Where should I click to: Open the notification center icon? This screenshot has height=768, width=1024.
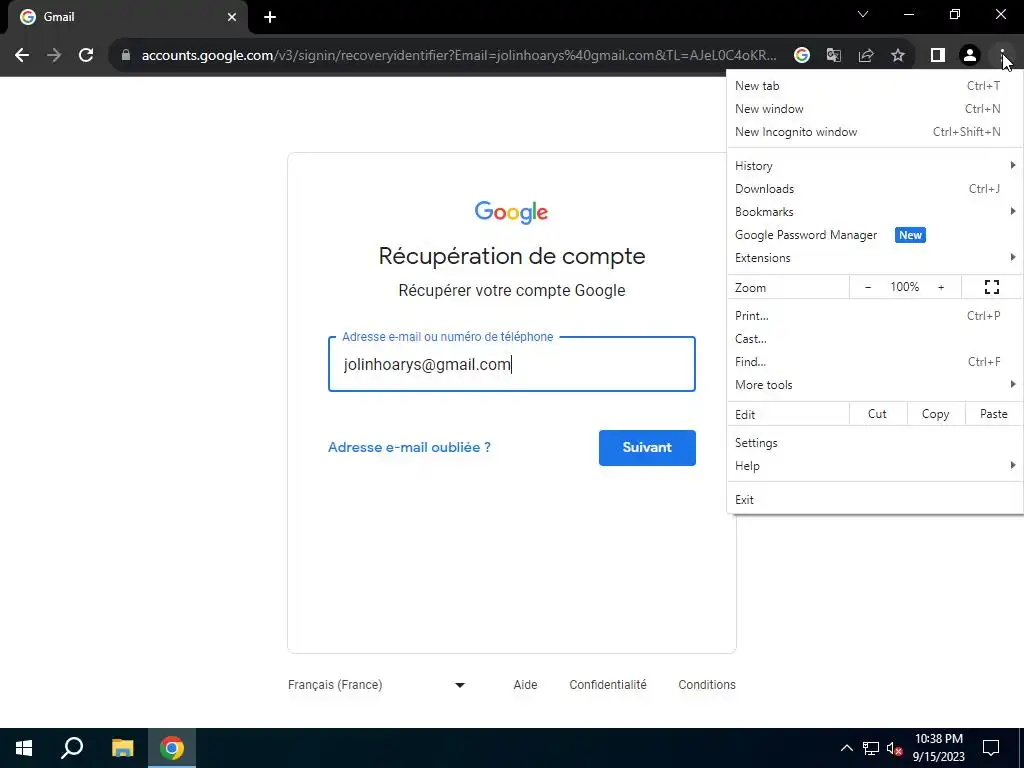(x=991, y=748)
